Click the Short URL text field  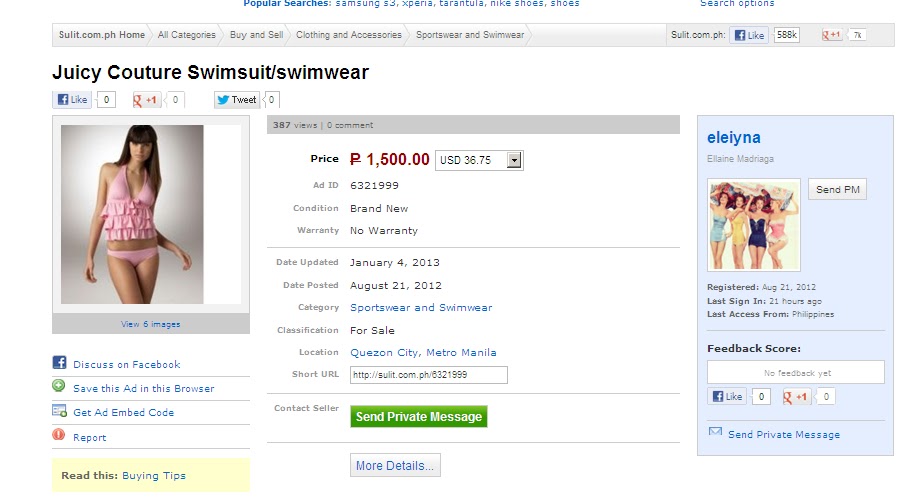click(428, 375)
